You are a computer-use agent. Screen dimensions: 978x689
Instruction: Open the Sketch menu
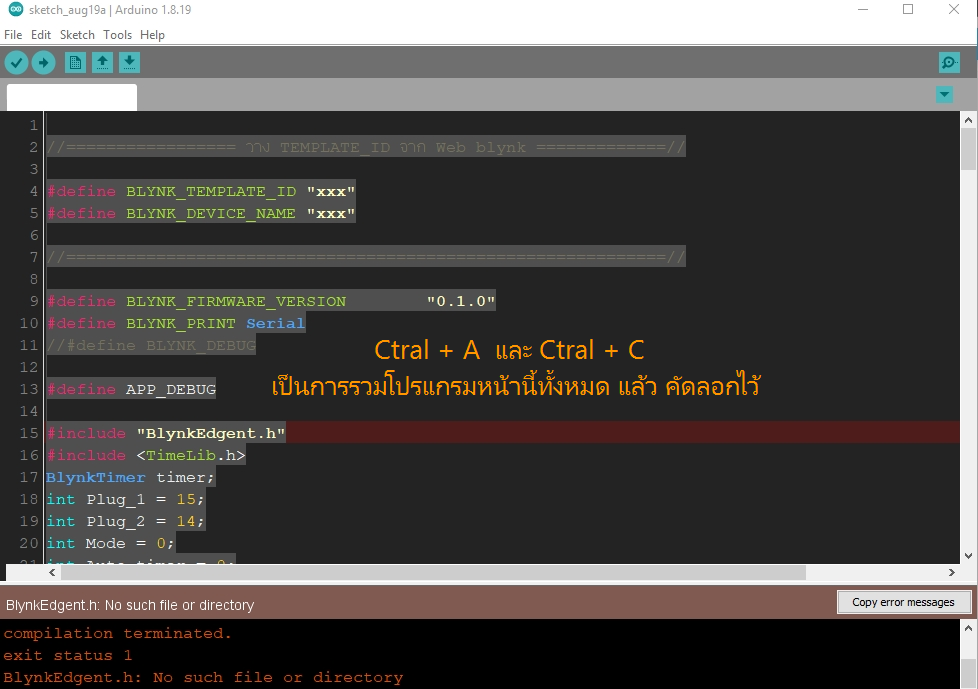click(x=77, y=35)
